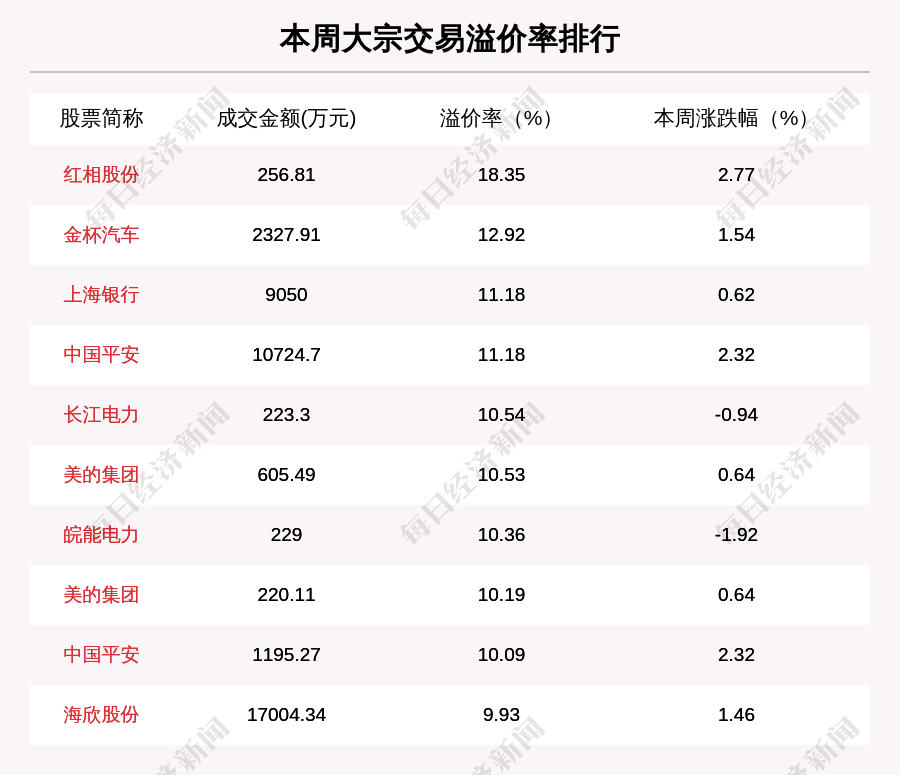This screenshot has width=900, height=775.
Task: Select premium rate 10.19
Action: point(502,595)
